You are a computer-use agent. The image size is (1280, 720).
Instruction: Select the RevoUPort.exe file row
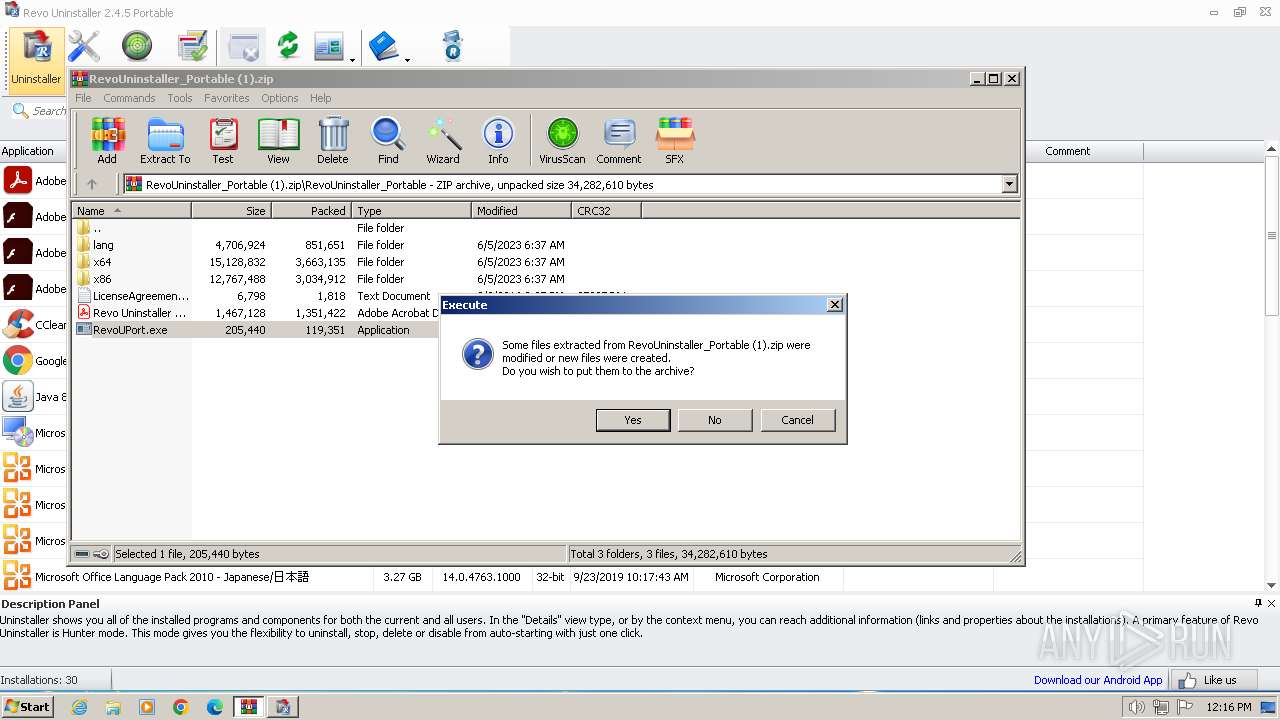point(256,330)
